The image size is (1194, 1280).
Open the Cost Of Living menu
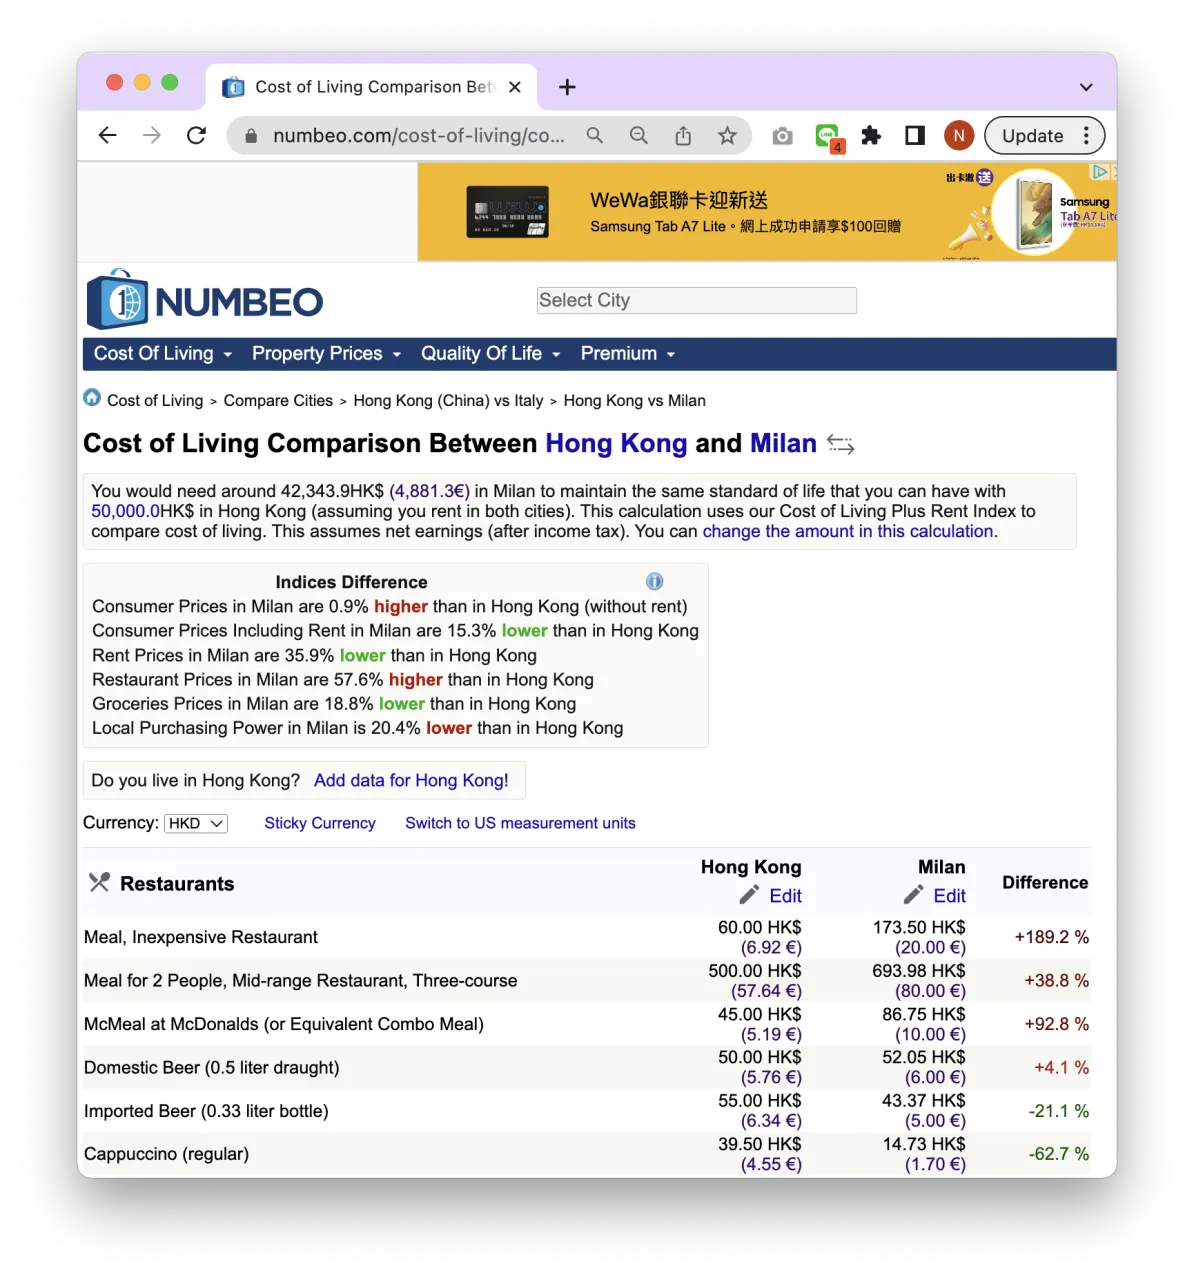point(163,354)
